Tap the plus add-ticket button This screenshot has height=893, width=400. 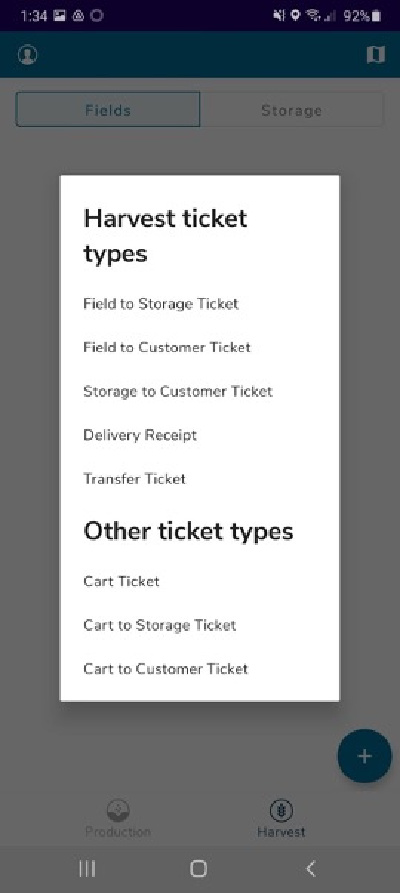364,756
